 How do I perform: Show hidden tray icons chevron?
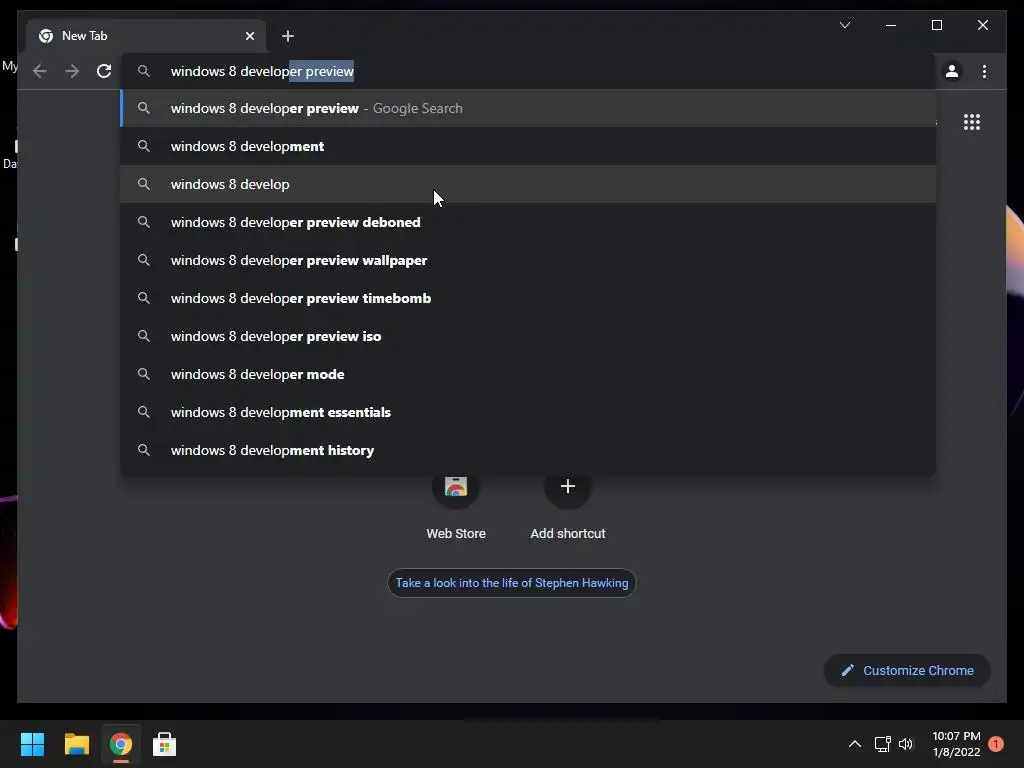pos(855,744)
